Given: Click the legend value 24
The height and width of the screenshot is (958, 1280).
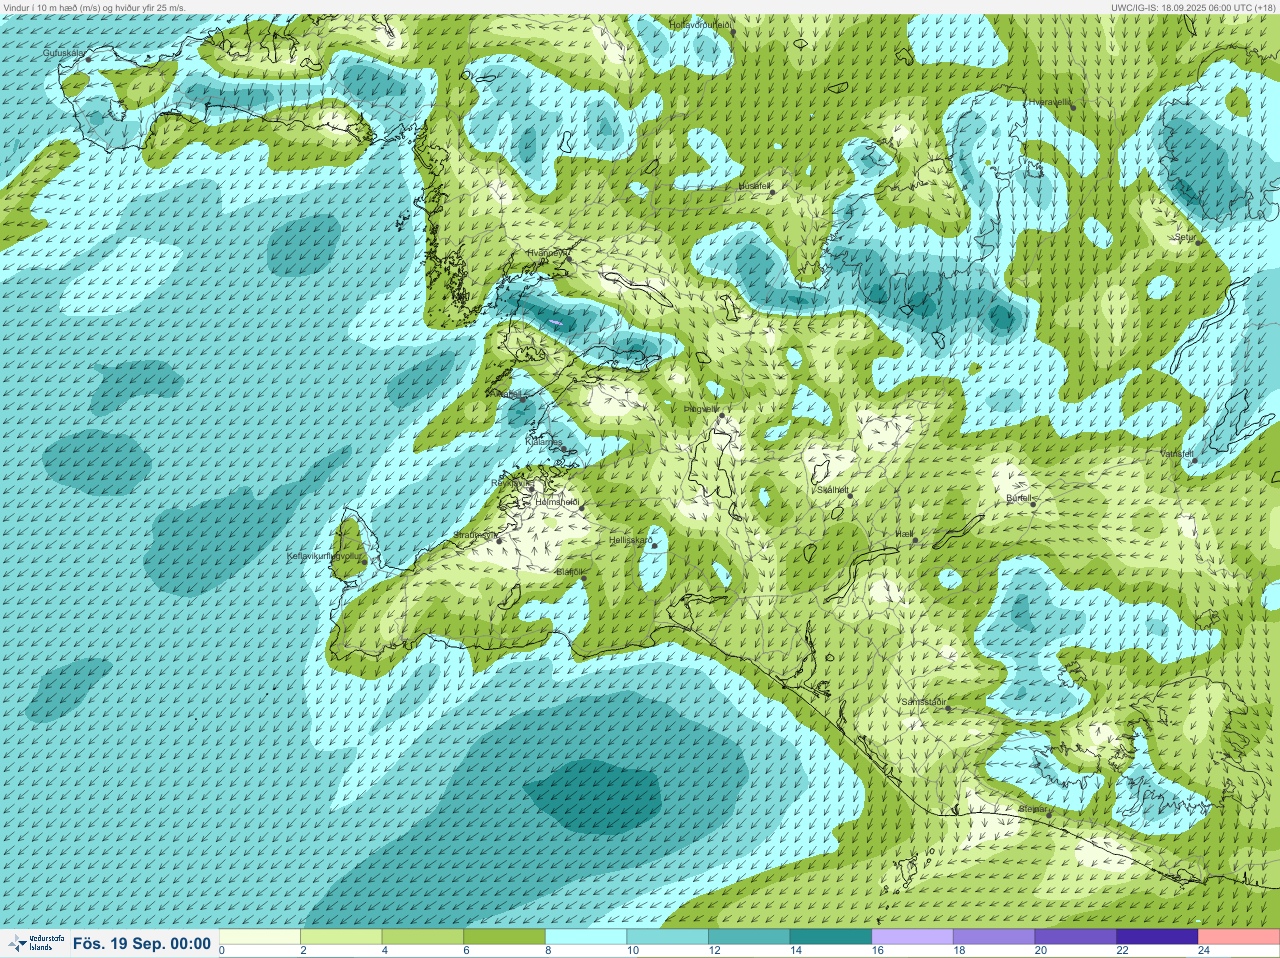Looking at the screenshot, I should click(x=1204, y=951).
